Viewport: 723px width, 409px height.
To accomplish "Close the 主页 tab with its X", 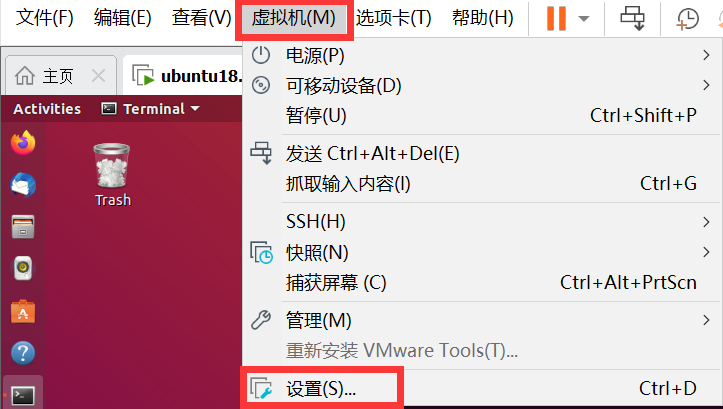I will 98,76.
